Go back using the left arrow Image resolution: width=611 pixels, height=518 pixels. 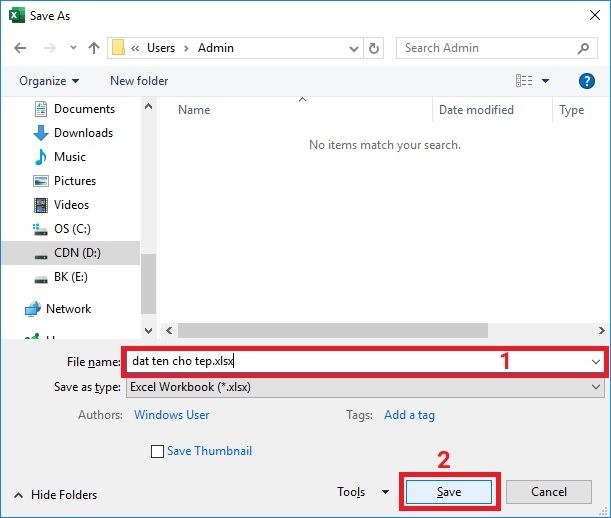(x=20, y=48)
